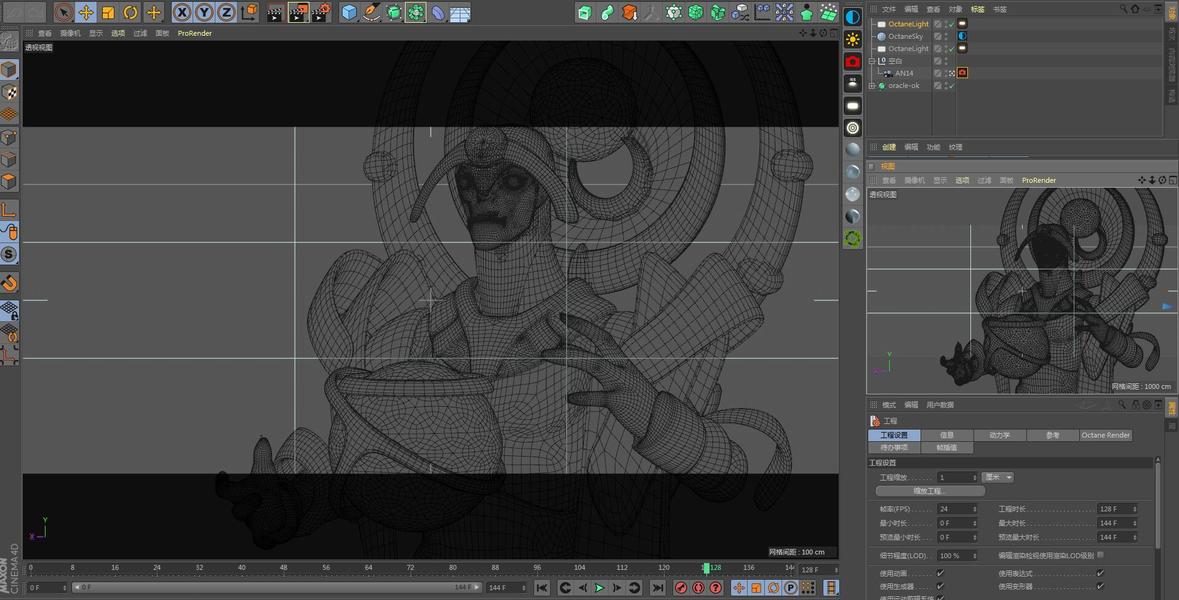1179x600 pixels.
Task: Toggle the Z axis lock
Action: (226, 12)
